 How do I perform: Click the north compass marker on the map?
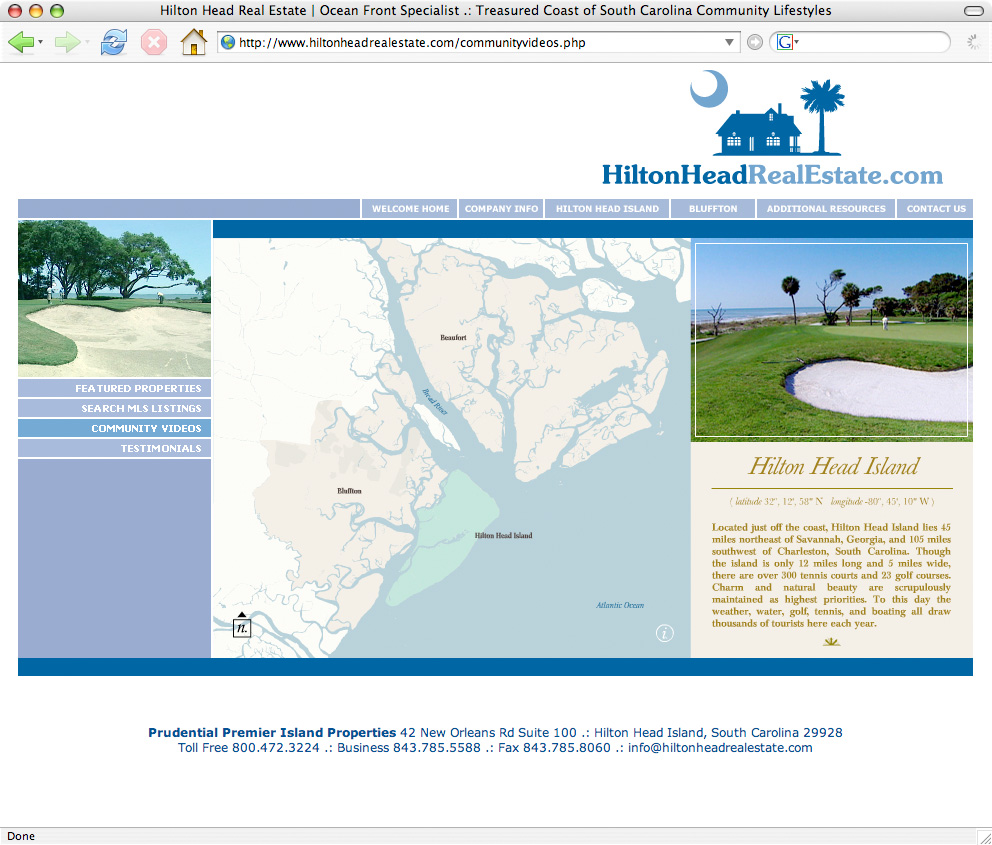tap(242, 624)
